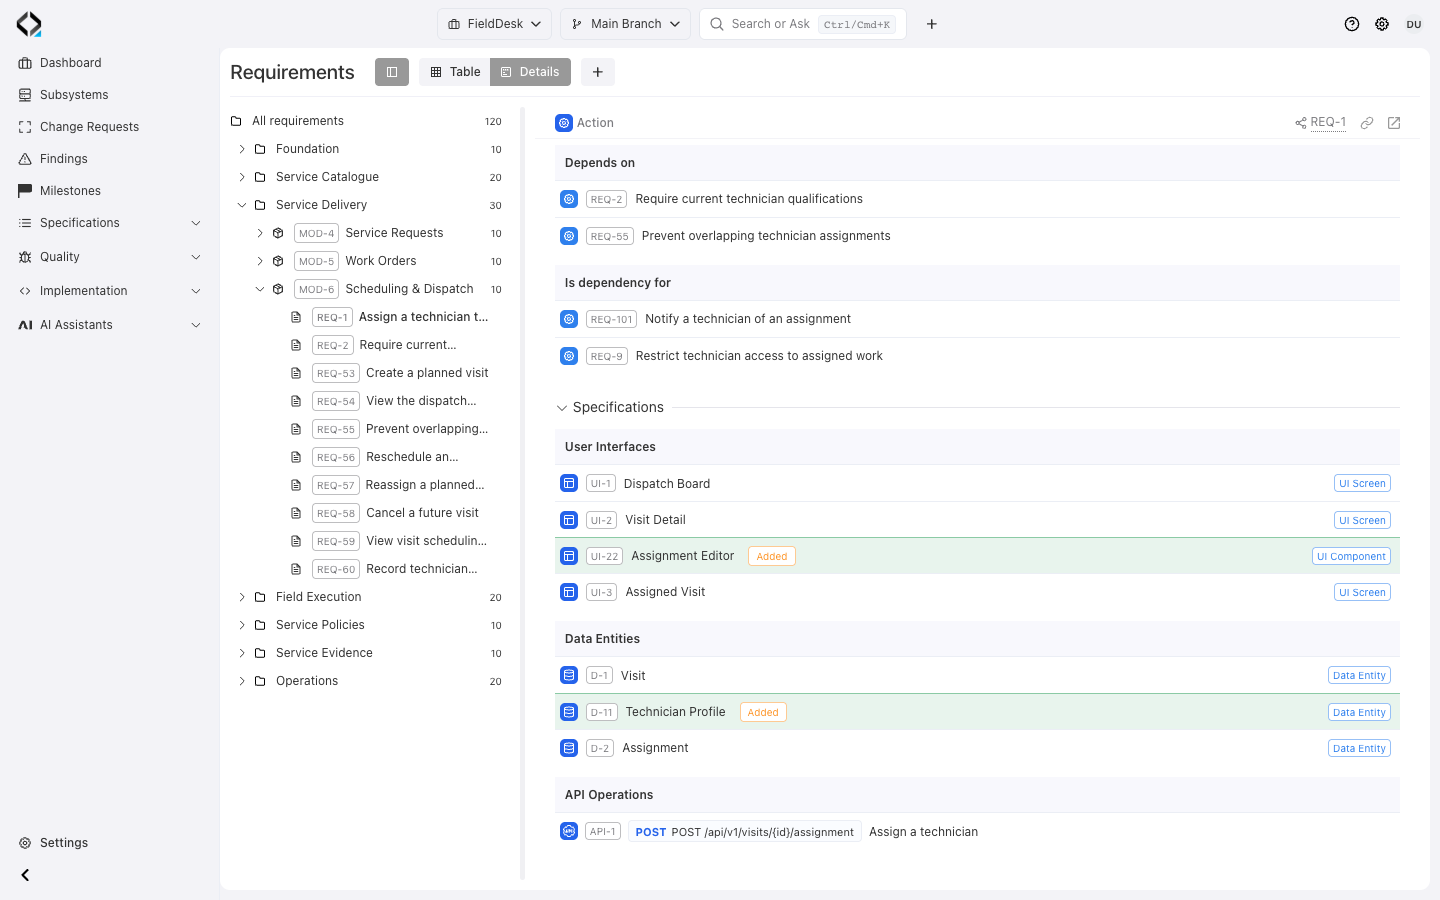Click the REQ-9 requirement gear icon
Viewport: 1440px width, 900px height.
tap(569, 356)
